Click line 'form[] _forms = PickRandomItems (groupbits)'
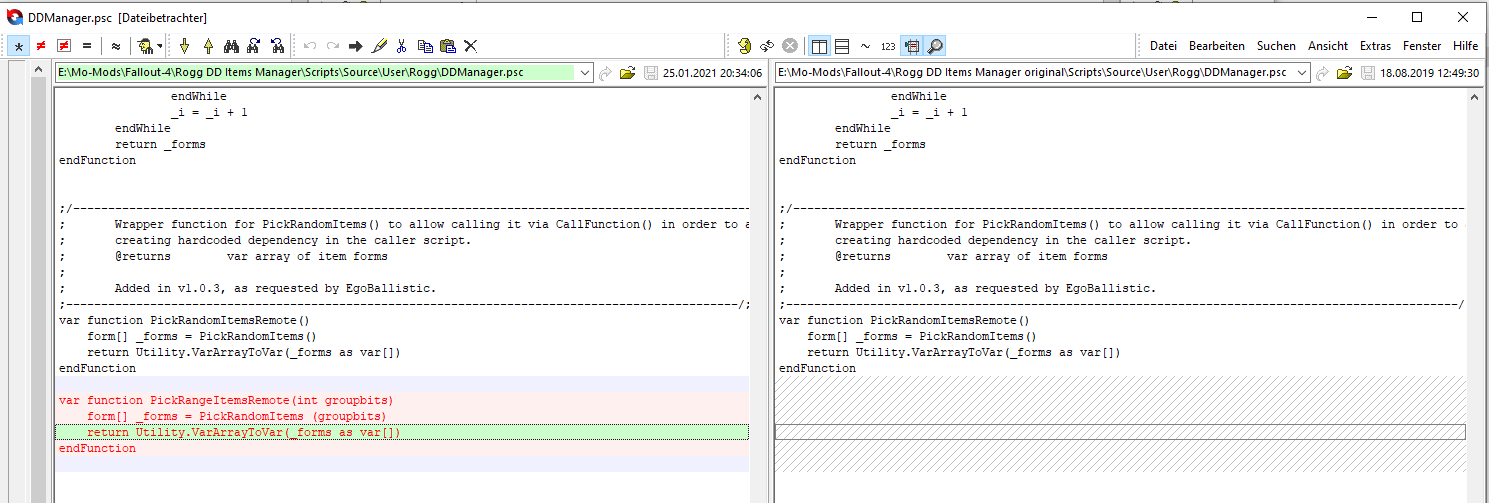1489x503 pixels. 236,416
